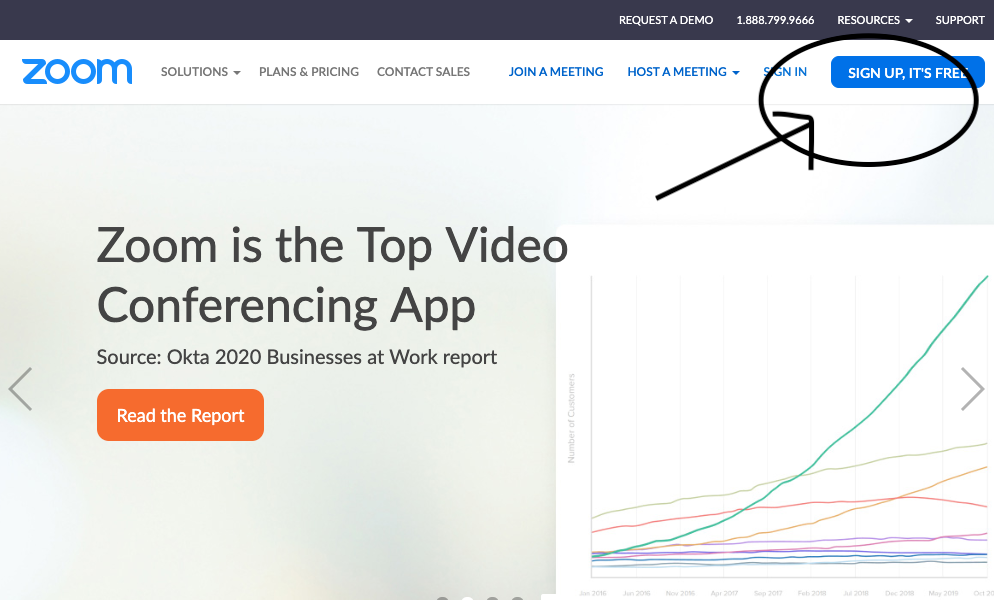The image size is (994, 600).
Task: Open the Sign In link
Action: pos(785,72)
